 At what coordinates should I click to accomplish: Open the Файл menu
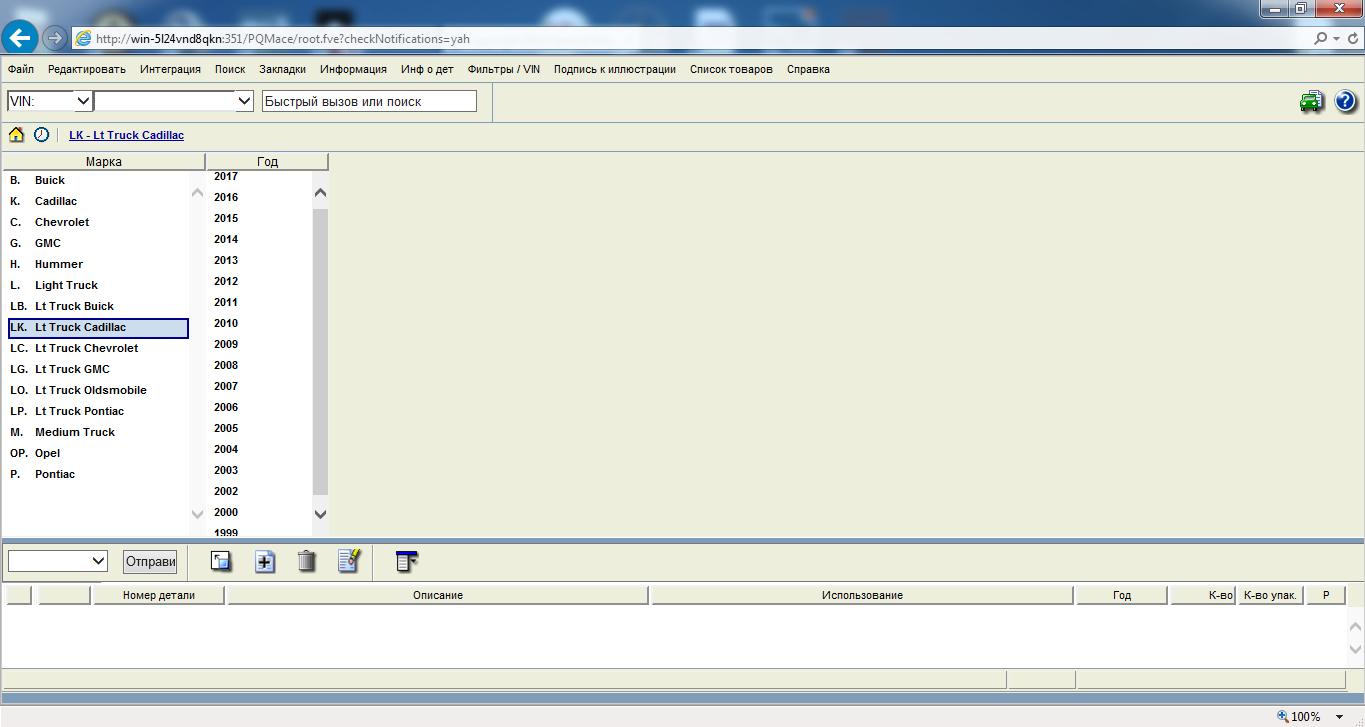pos(20,69)
